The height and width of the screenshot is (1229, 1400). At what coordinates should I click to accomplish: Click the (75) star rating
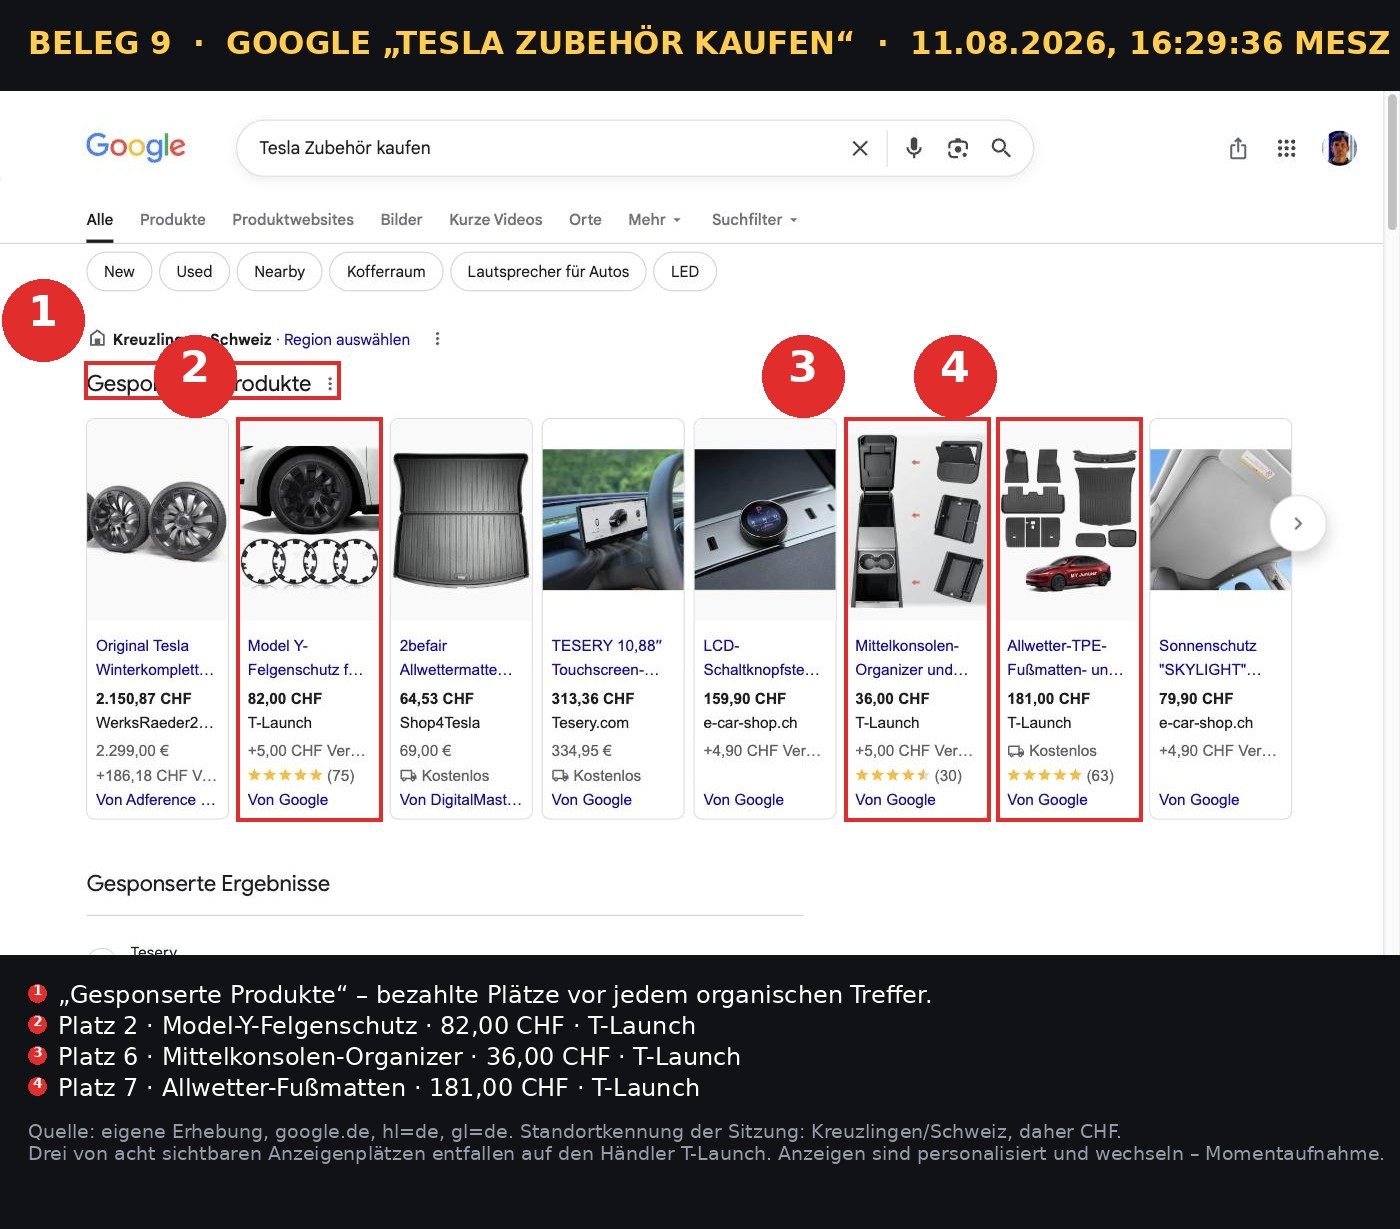tap(301, 775)
